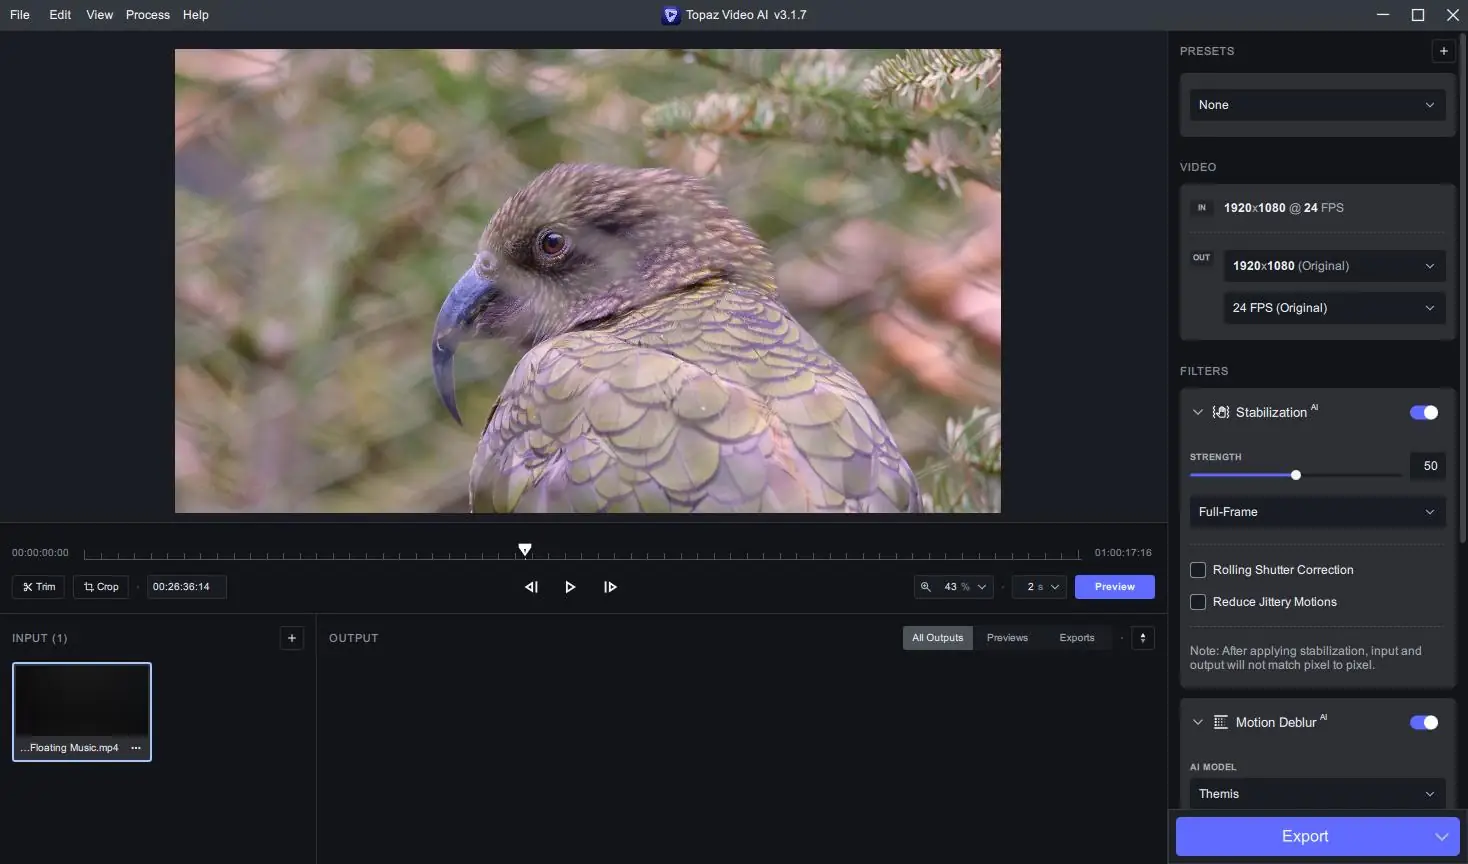Click the blue Preview button
This screenshot has height=864, width=1468.
click(1115, 587)
